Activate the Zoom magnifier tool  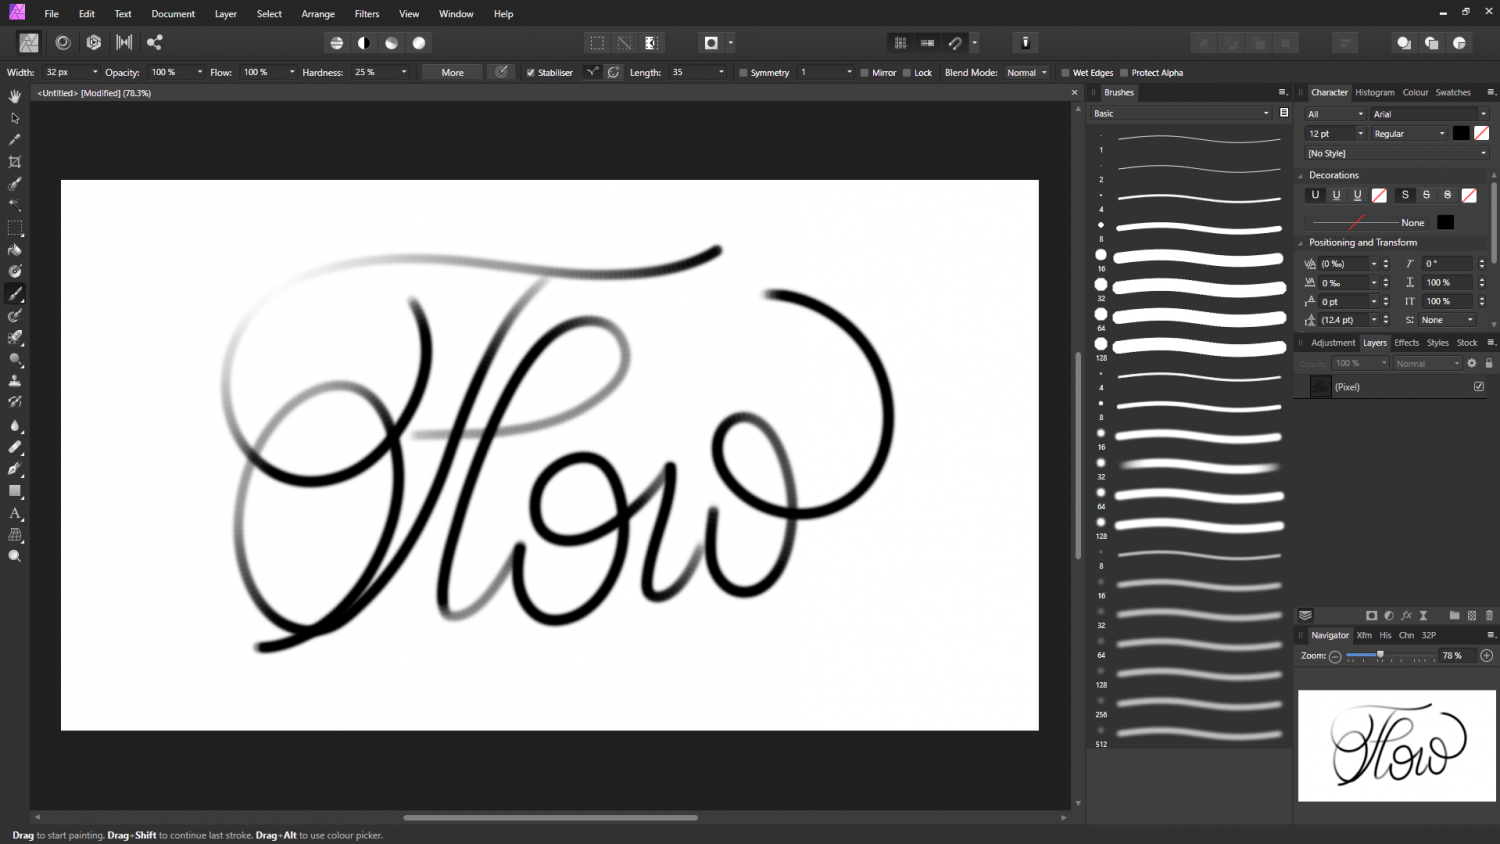15,556
